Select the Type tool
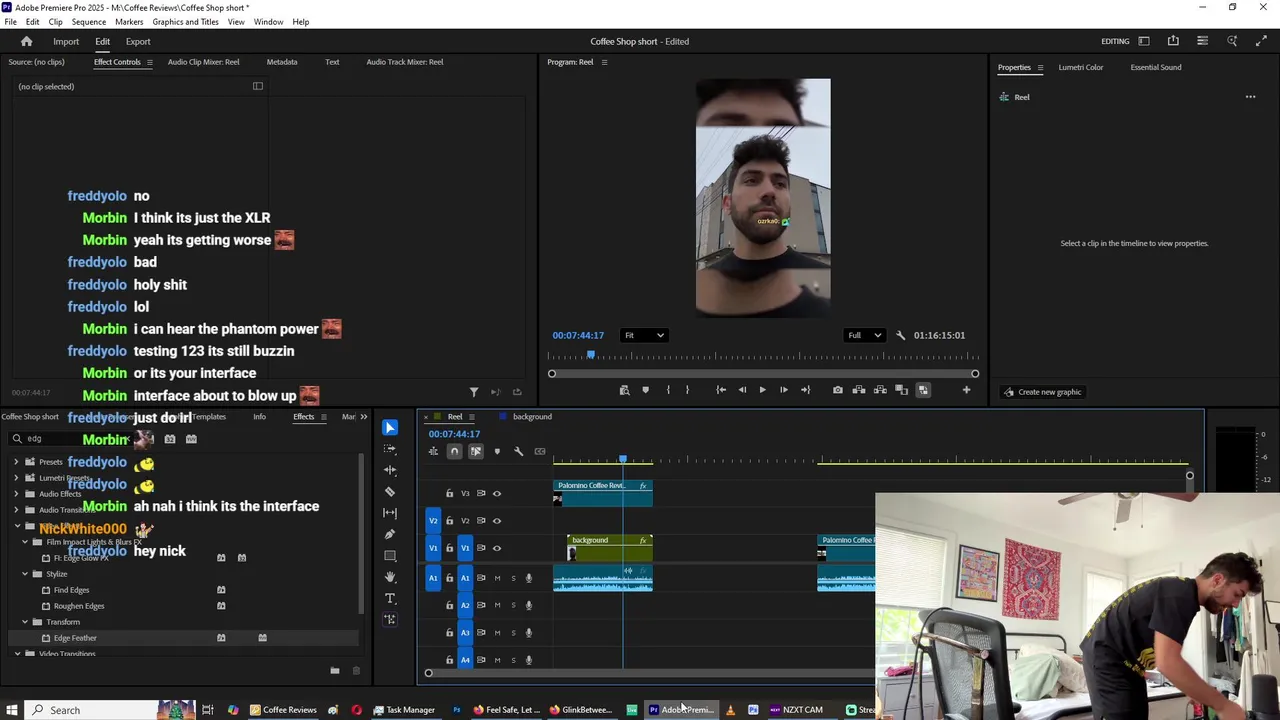This screenshot has width=1280, height=720. click(x=390, y=598)
